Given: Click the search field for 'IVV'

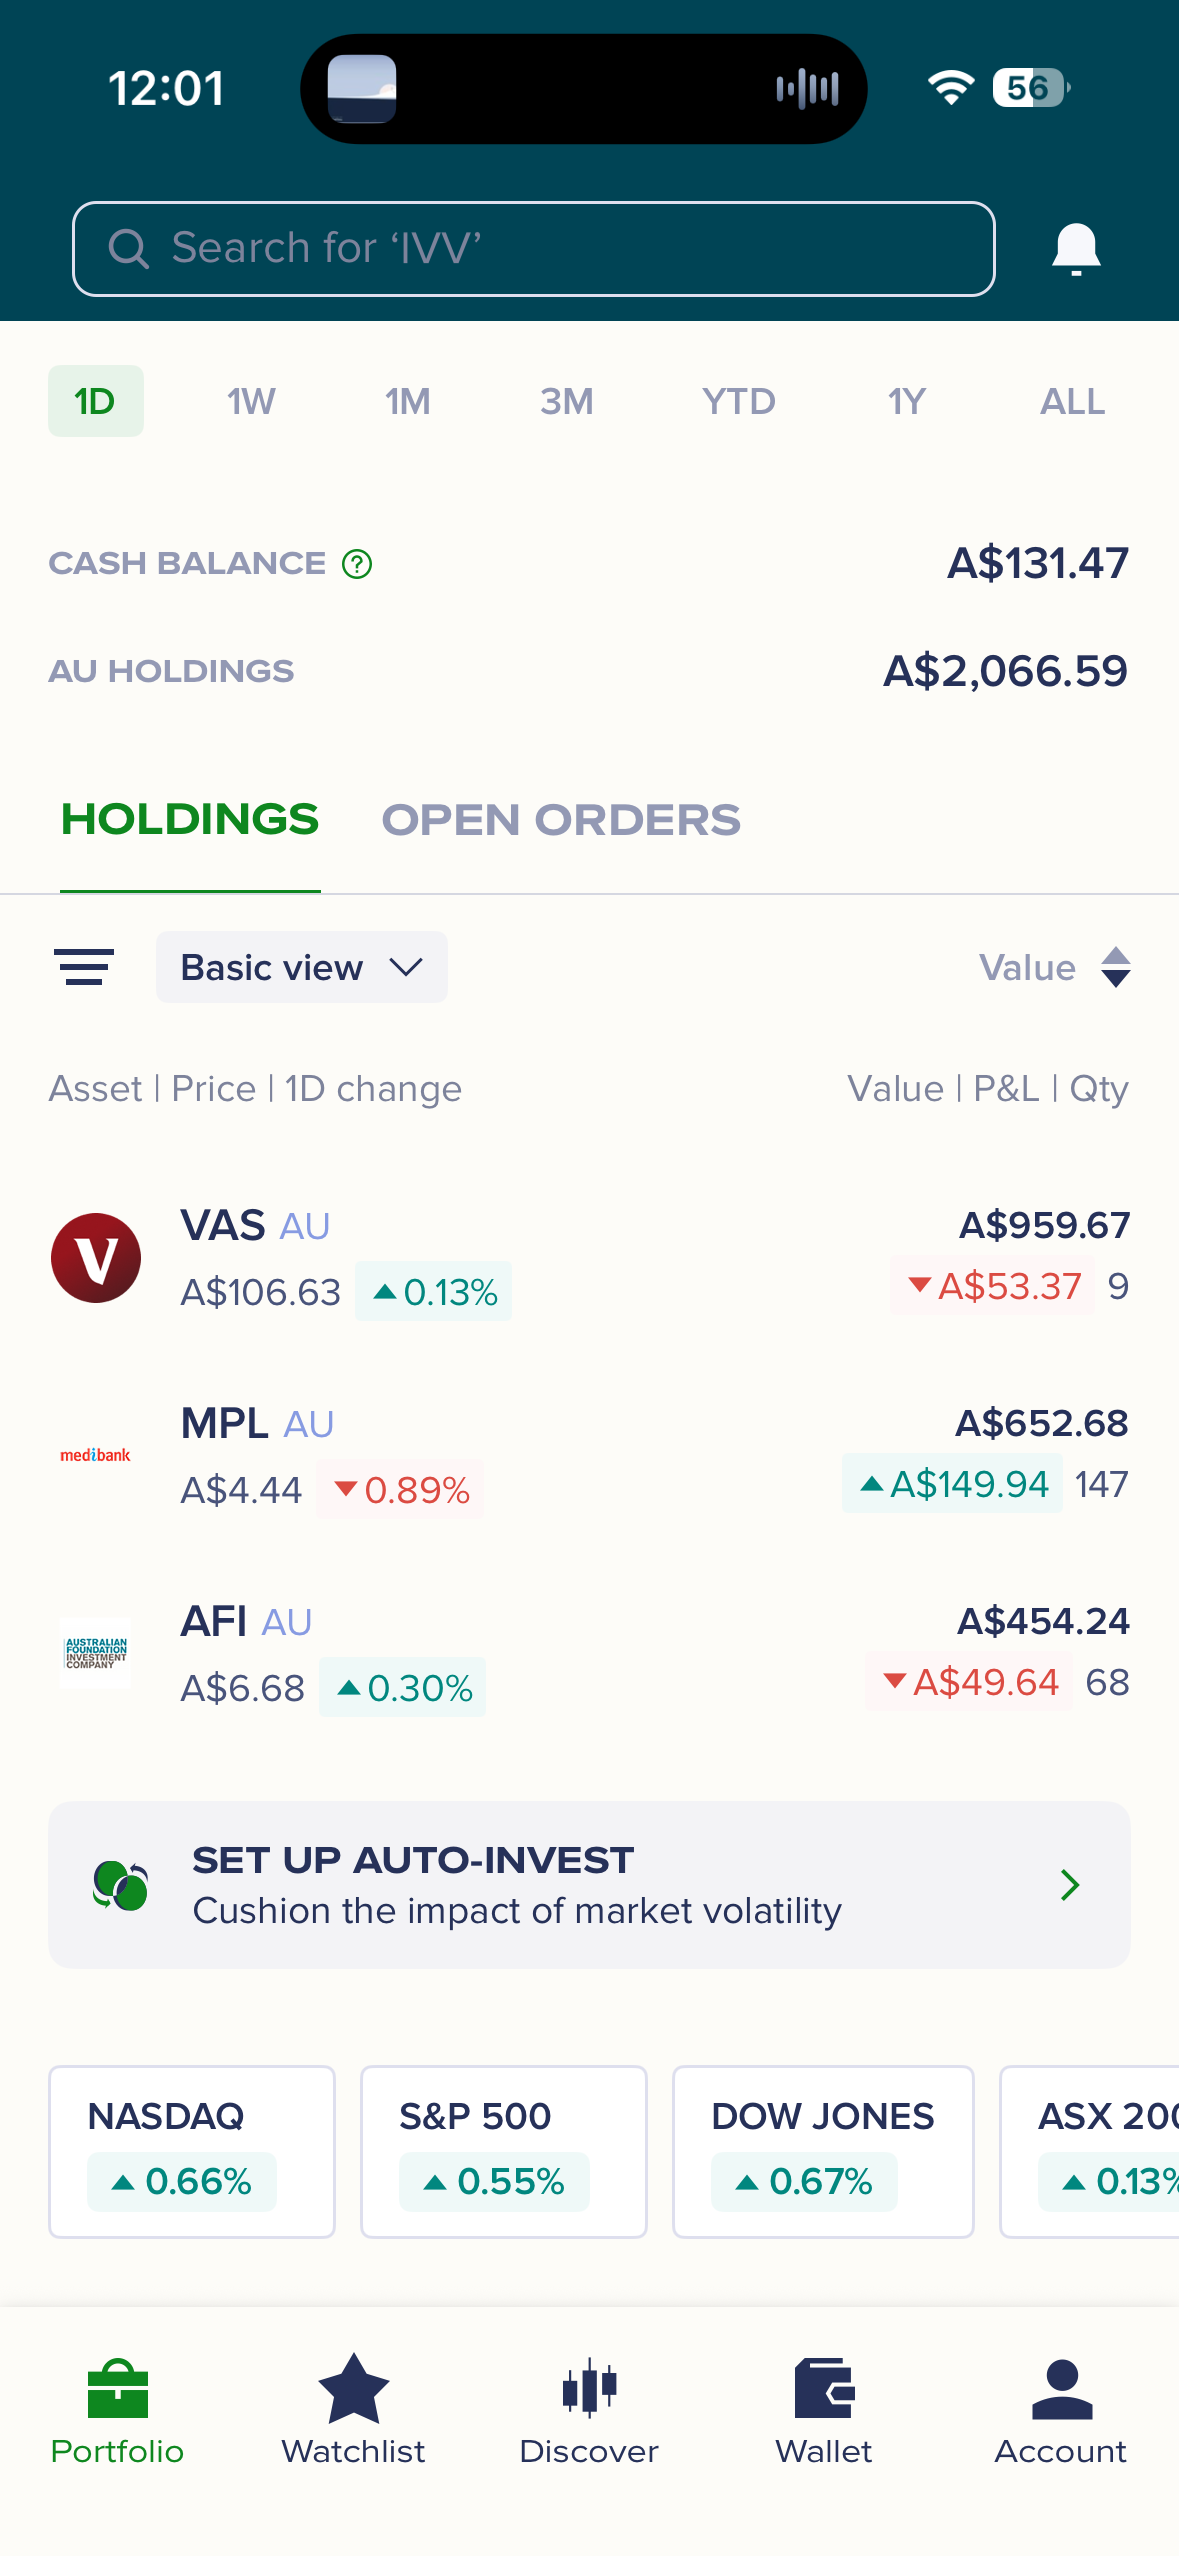Looking at the screenshot, I should tap(533, 249).
